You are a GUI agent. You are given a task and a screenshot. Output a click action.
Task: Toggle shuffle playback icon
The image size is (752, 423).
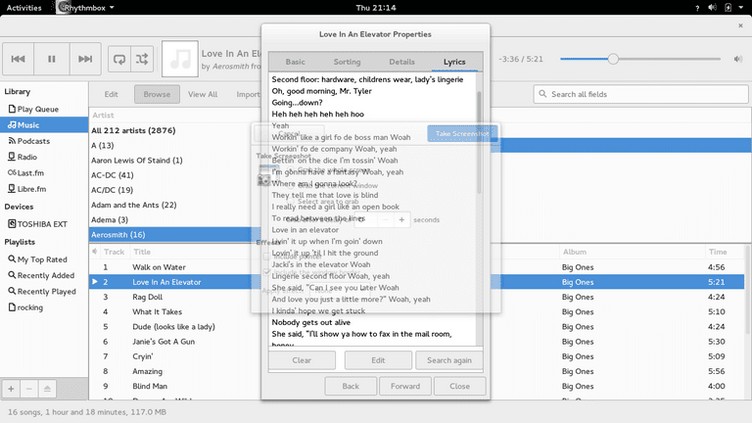(142, 59)
